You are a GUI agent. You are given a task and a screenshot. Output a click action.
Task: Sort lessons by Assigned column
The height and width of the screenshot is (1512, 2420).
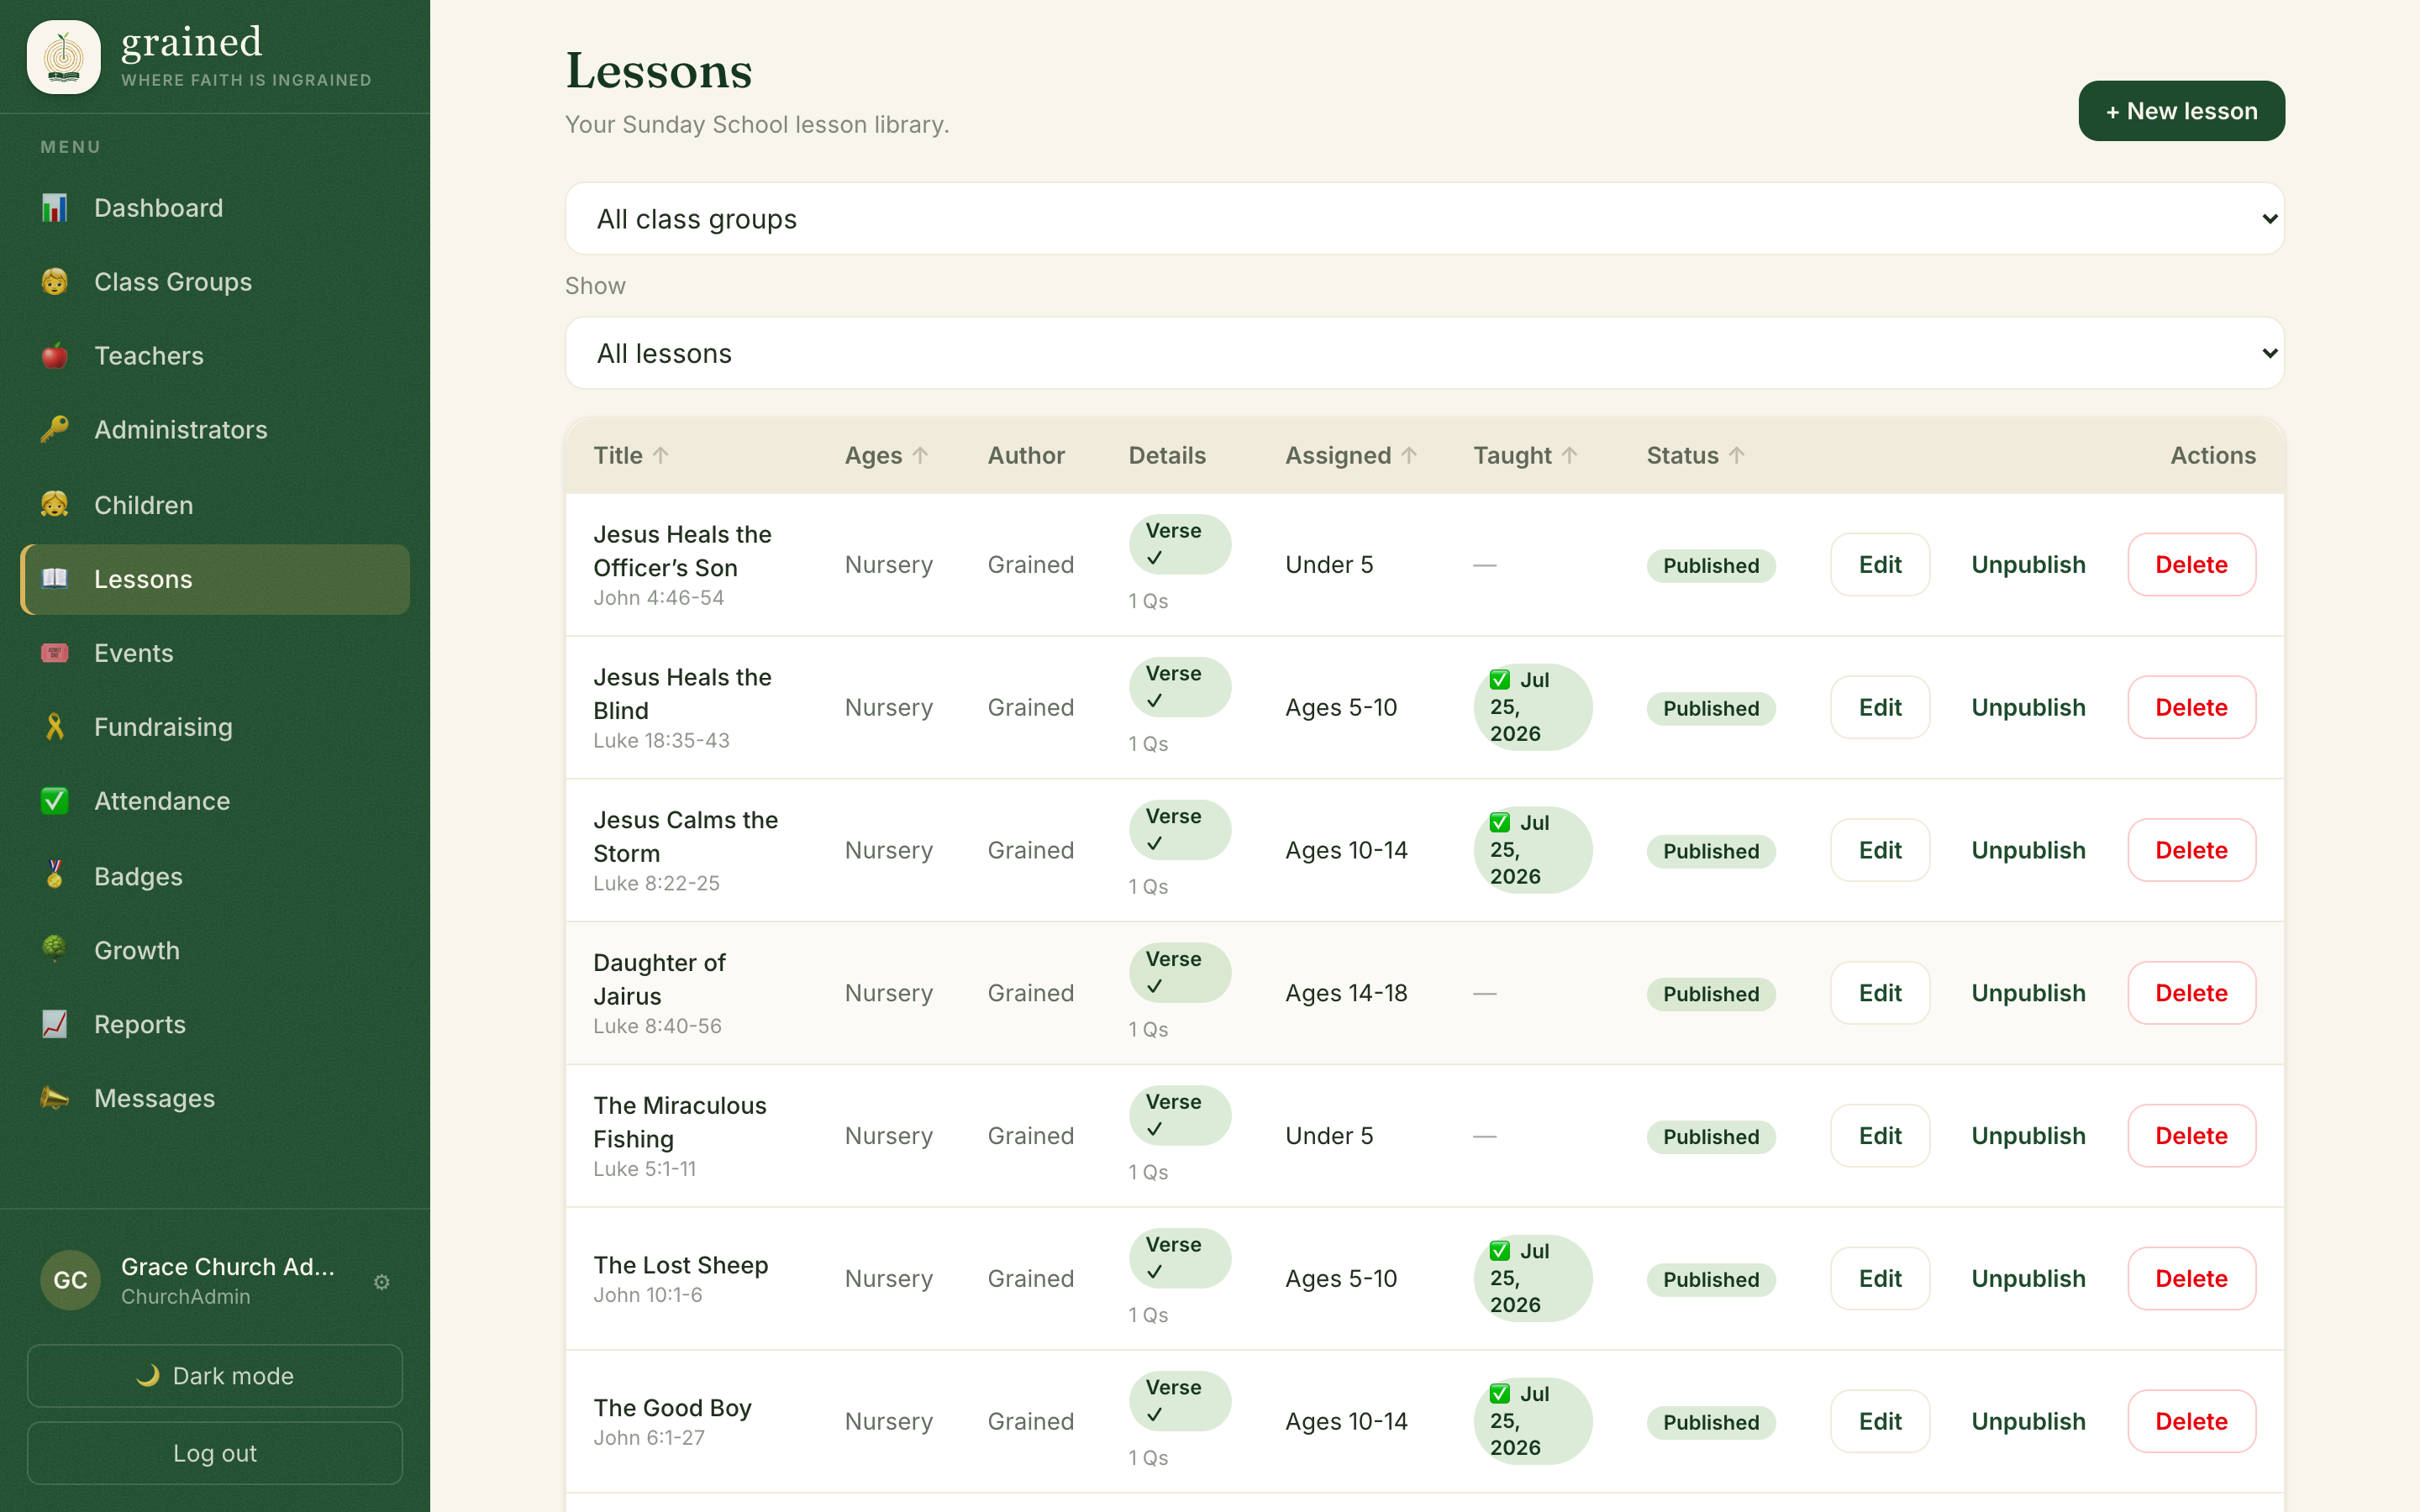[1351, 456]
